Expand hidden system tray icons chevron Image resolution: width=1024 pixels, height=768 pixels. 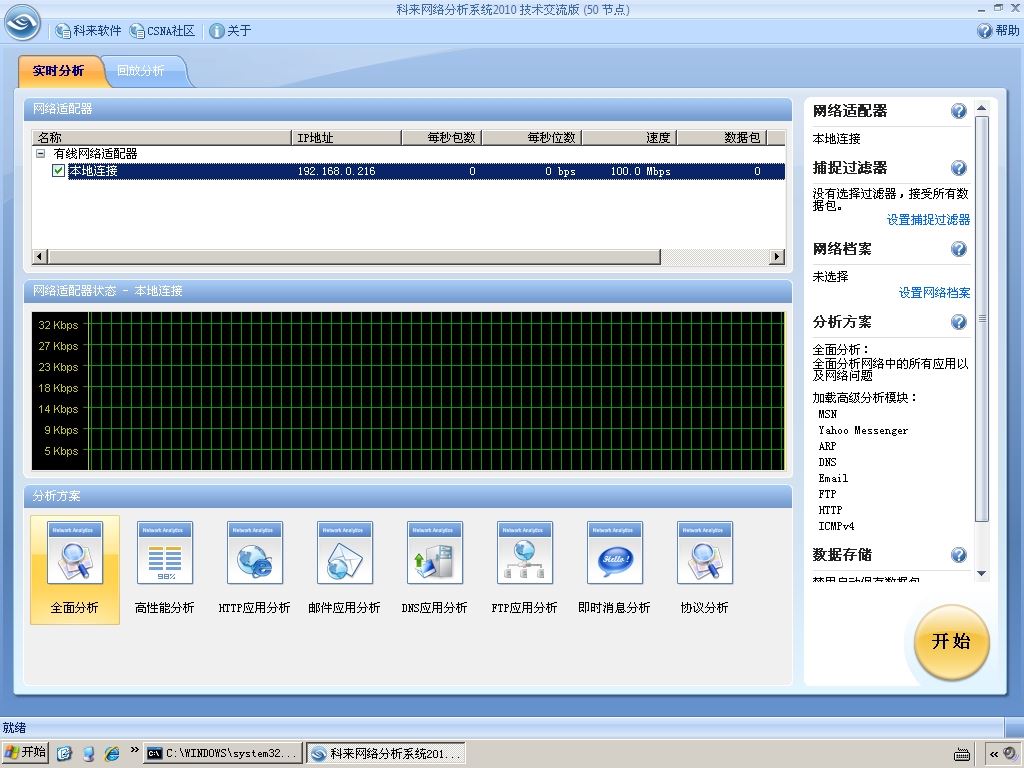point(994,754)
